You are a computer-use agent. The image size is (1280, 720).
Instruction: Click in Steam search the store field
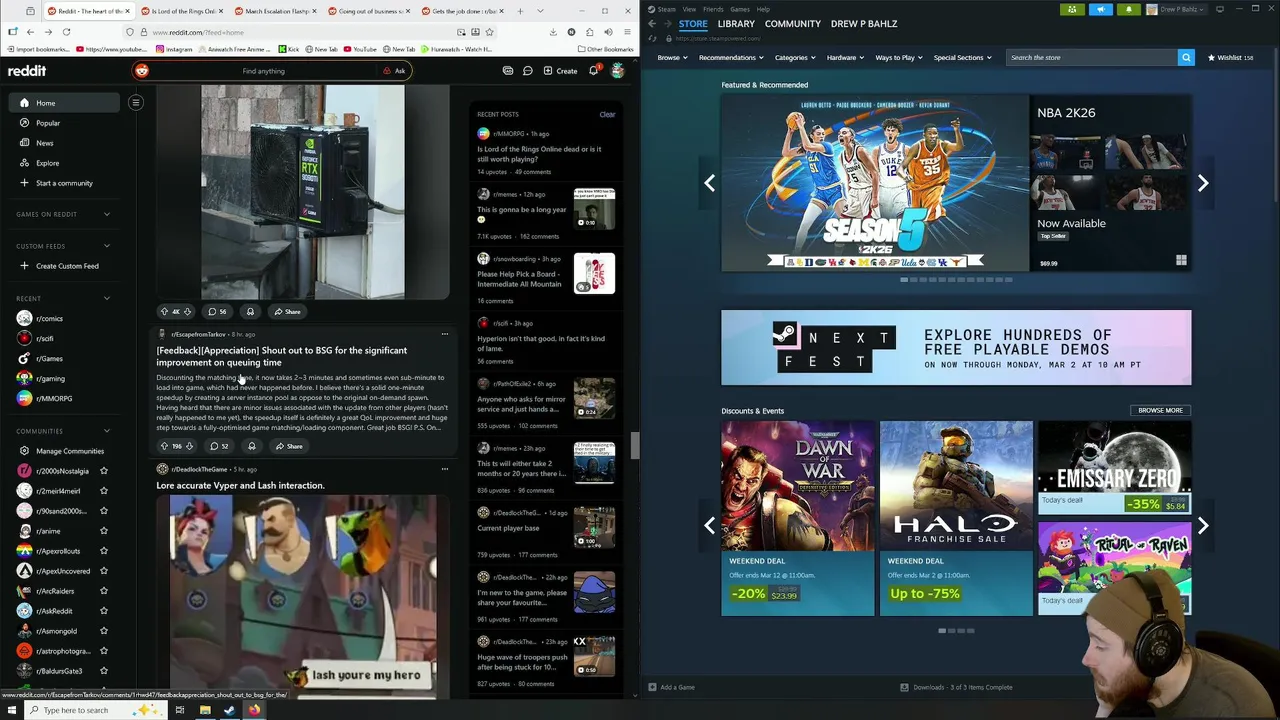point(1091,57)
